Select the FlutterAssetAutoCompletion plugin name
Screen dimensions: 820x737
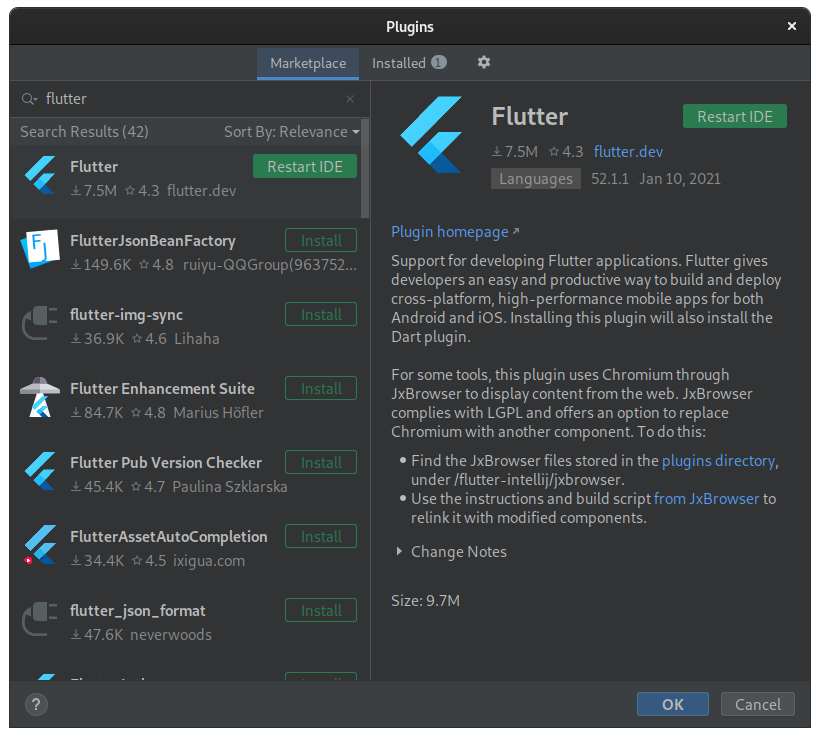(x=168, y=537)
